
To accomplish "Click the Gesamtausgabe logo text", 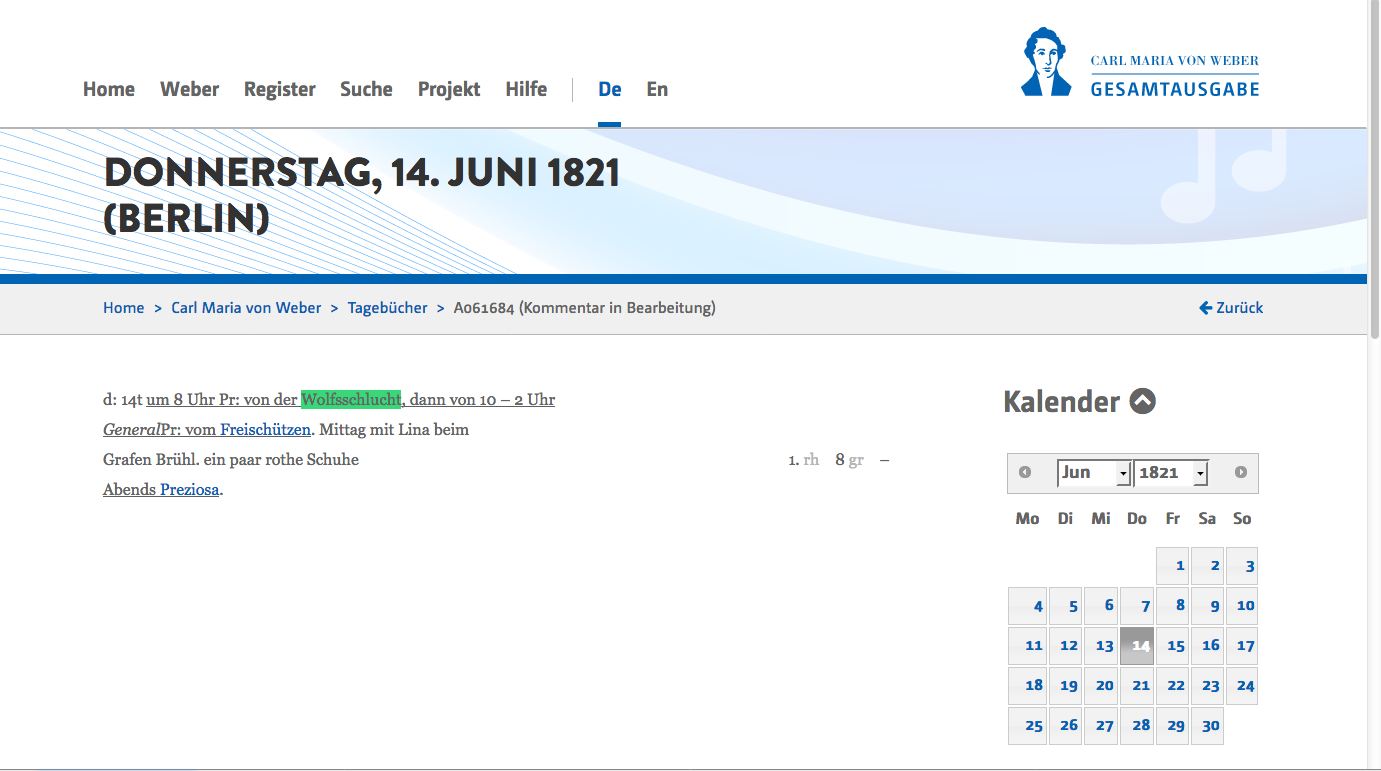I will [x=1175, y=89].
